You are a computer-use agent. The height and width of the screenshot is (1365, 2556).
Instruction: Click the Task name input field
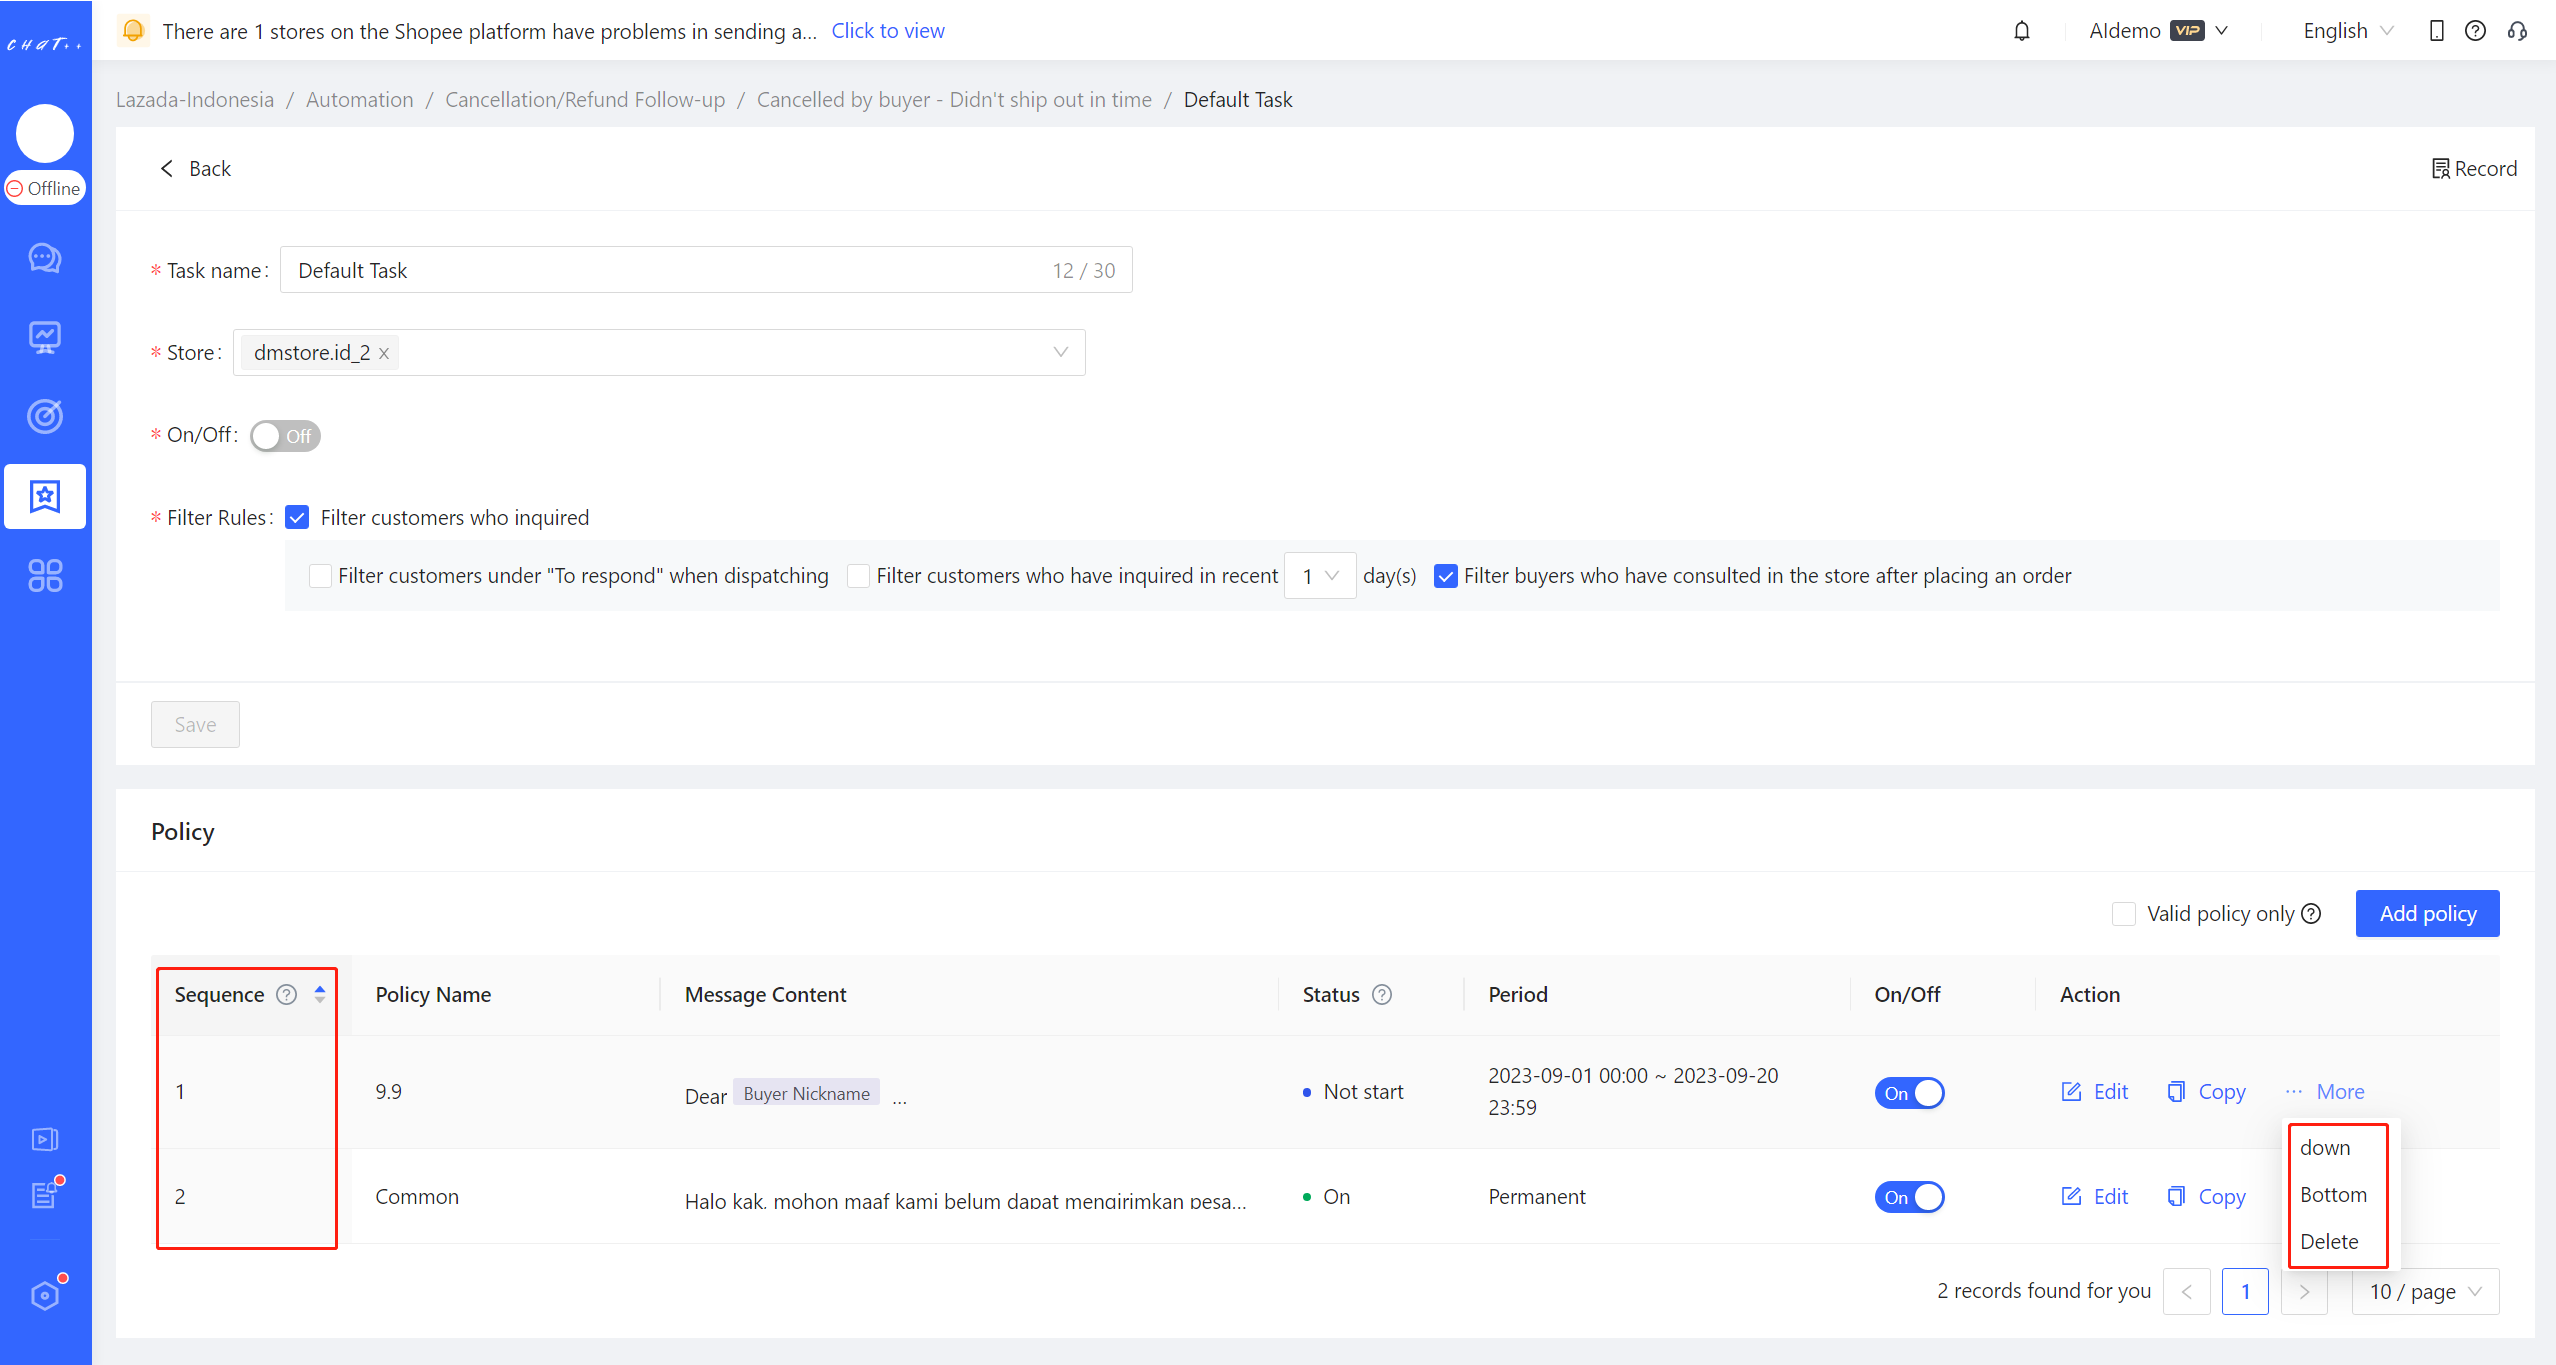coord(706,270)
